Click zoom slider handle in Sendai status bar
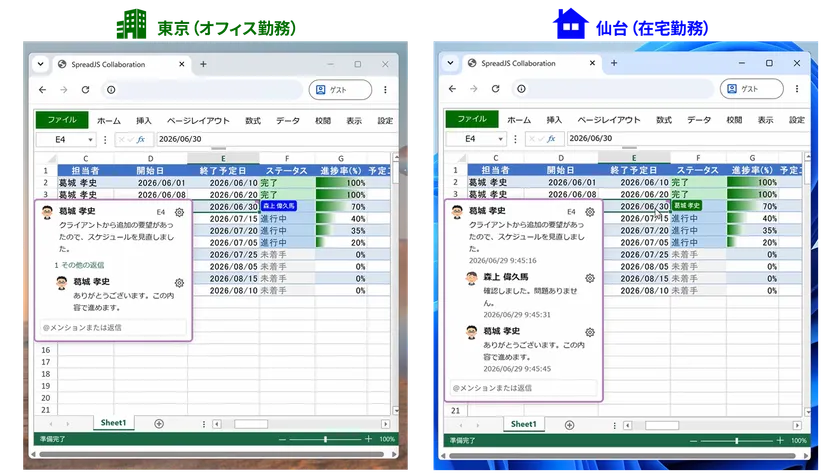840x473 pixels. coord(737,440)
